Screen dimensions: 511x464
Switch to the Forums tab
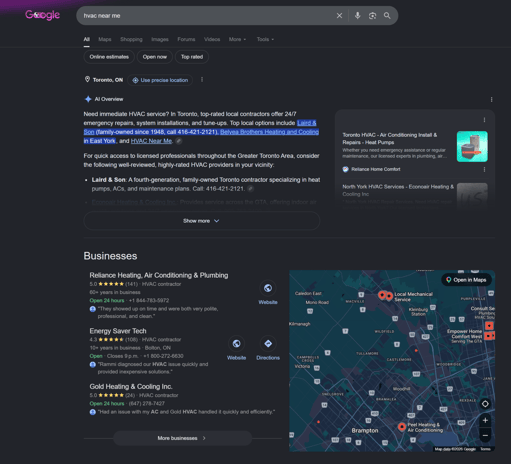(186, 39)
